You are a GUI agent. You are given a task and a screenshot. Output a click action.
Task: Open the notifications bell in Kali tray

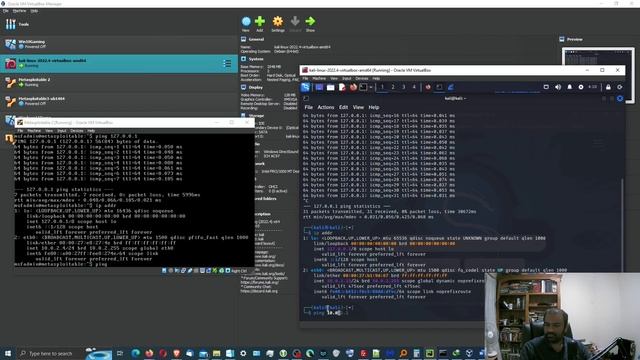tap(569, 87)
